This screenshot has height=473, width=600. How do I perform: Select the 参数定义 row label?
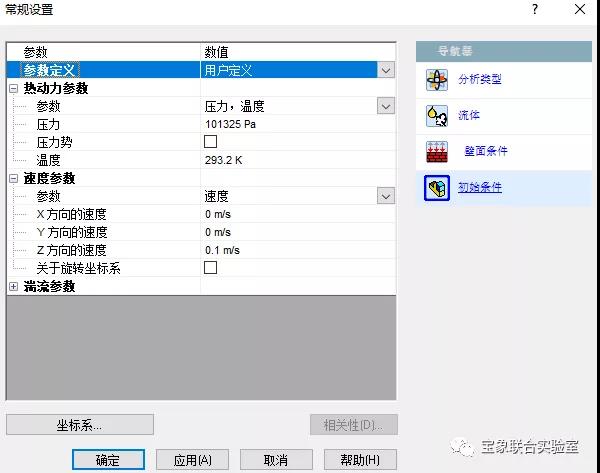[x=49, y=70]
